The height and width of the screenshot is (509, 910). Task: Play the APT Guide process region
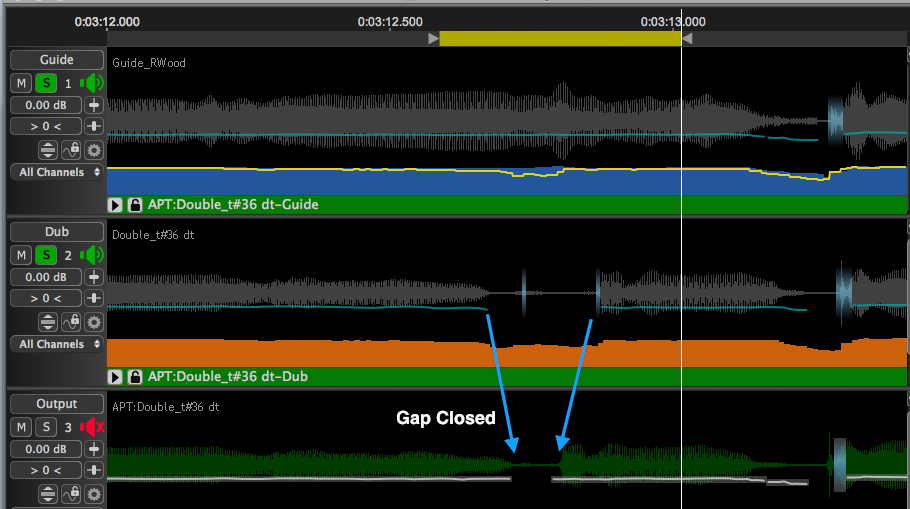point(116,205)
